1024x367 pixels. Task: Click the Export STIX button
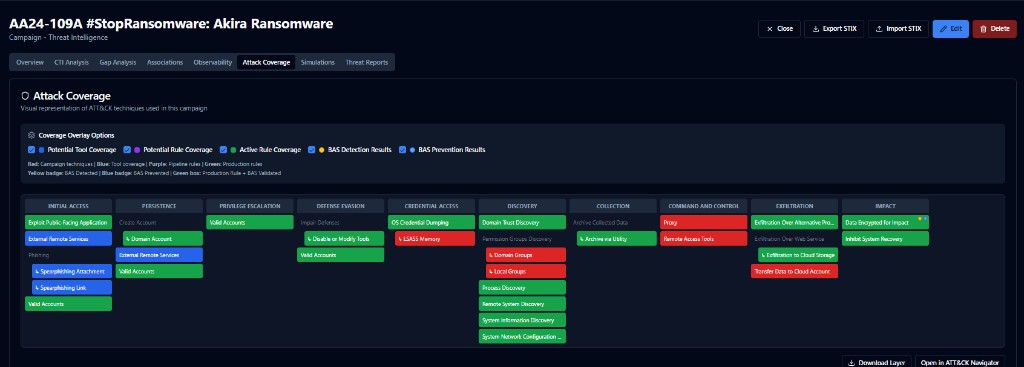834,29
